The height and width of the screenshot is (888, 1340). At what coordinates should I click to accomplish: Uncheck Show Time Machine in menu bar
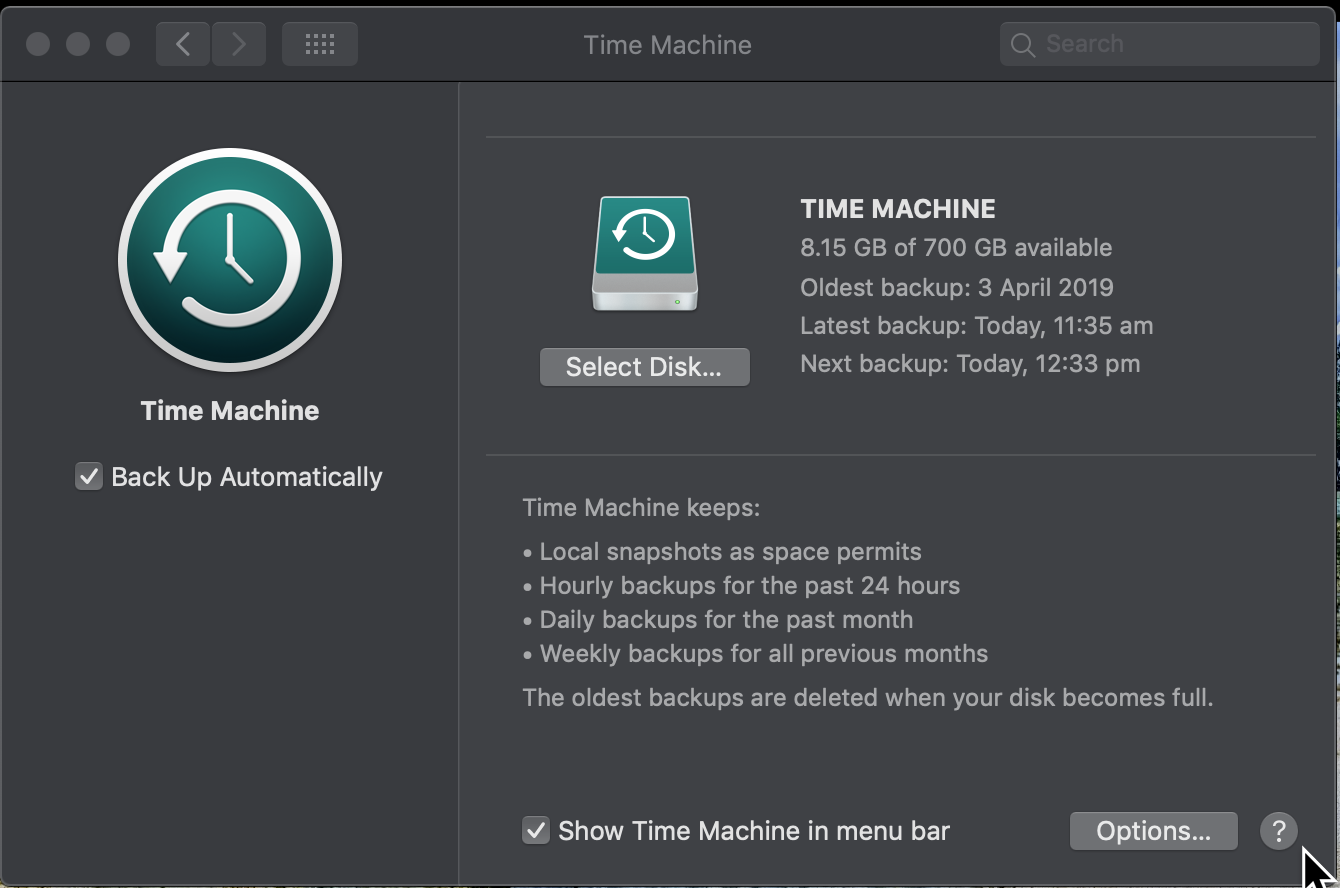point(536,831)
